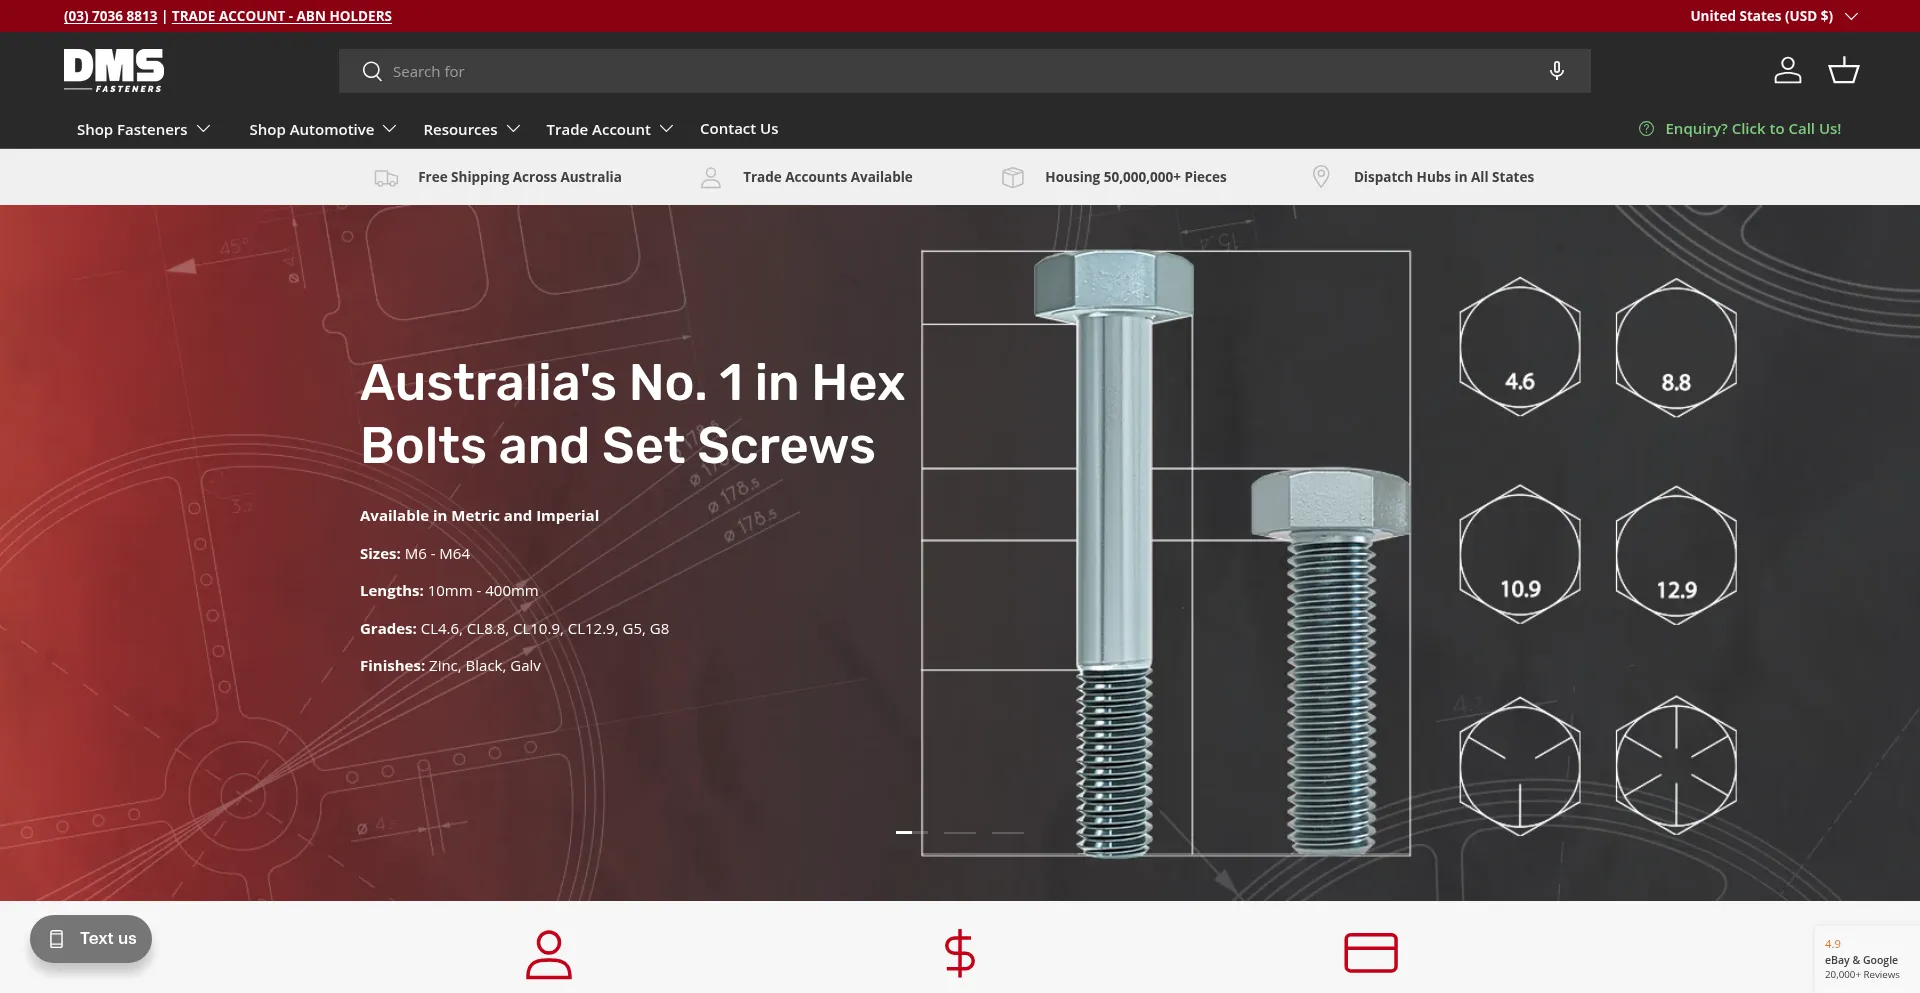
Task: Click the Text us button
Action: tap(91, 939)
